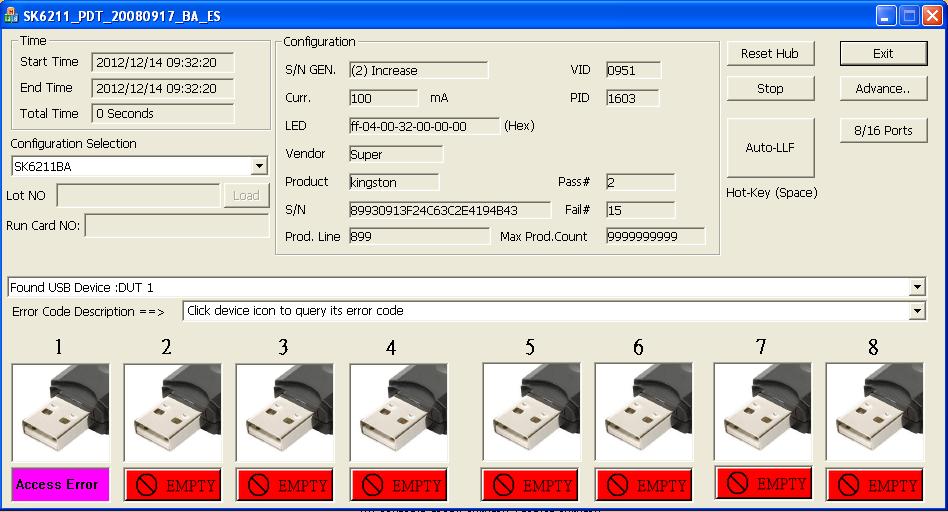The image size is (948, 512).
Task: Click the EMPTY status under port 4
Action: coord(399,485)
